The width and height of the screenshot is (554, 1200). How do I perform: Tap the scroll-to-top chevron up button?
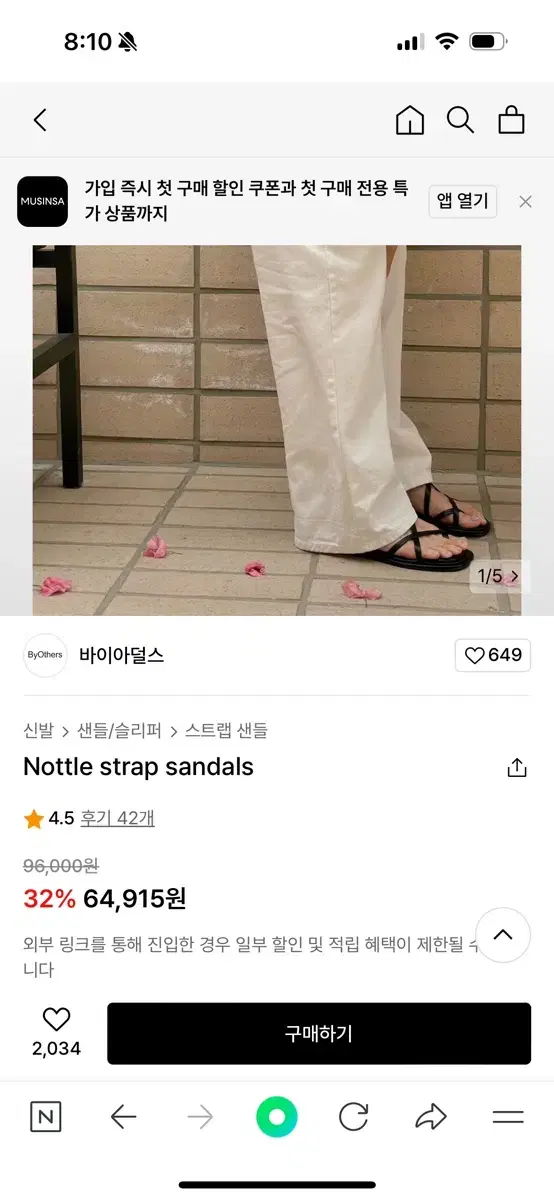(503, 935)
